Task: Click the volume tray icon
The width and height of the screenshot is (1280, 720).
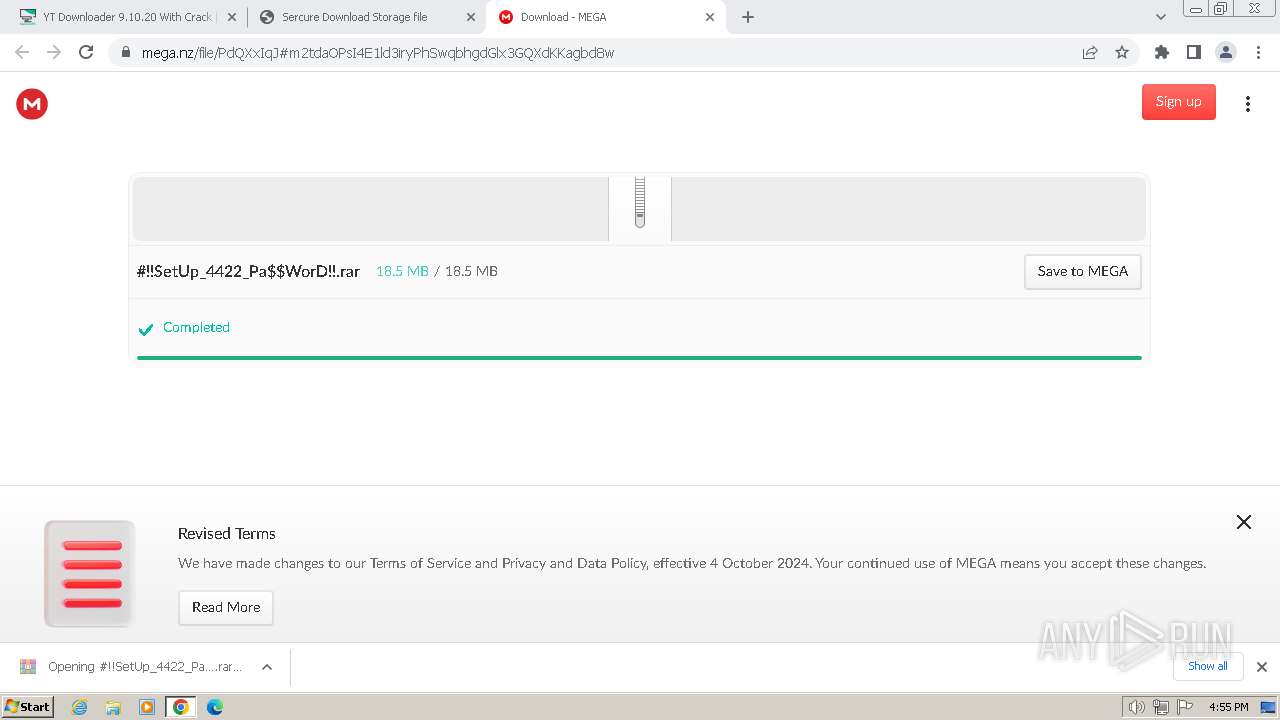Action: pos(1136,707)
